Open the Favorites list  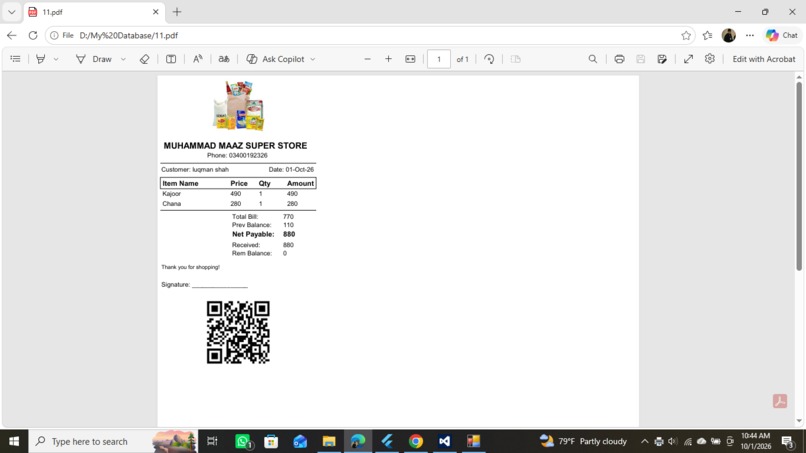(707, 35)
